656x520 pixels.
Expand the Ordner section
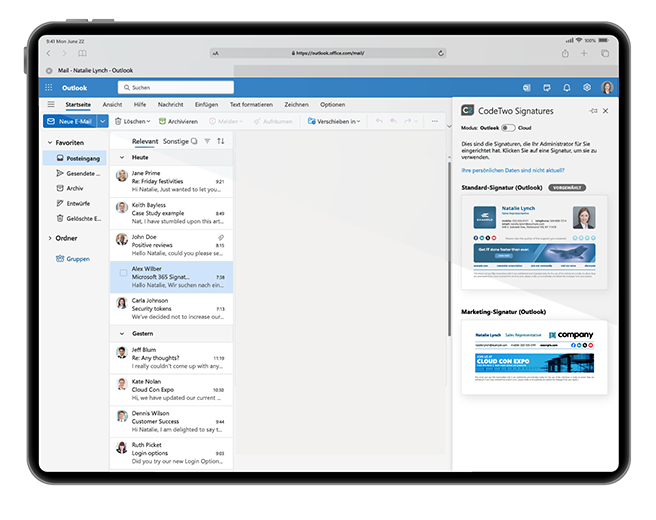click(50, 238)
